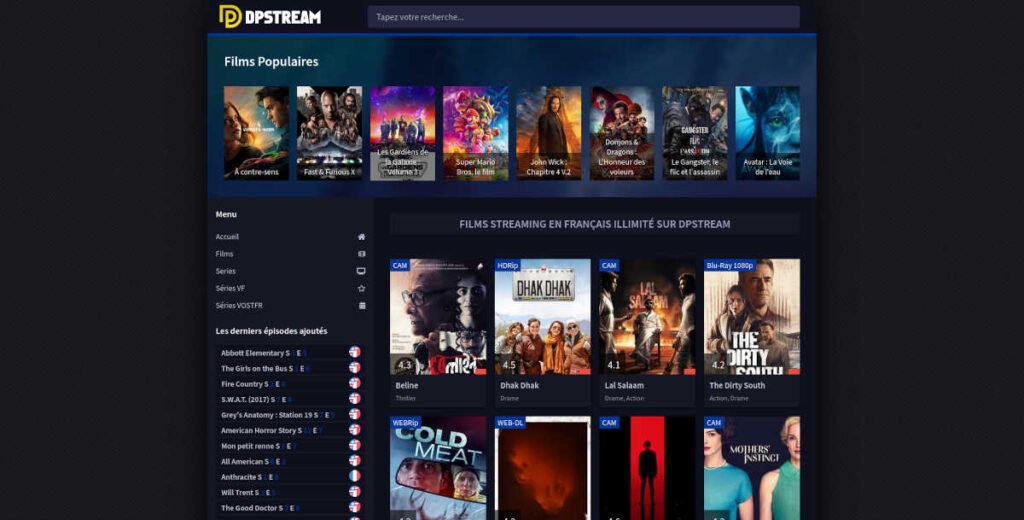
Task: Click the TV screen icon beside Series
Action: [x=361, y=270]
